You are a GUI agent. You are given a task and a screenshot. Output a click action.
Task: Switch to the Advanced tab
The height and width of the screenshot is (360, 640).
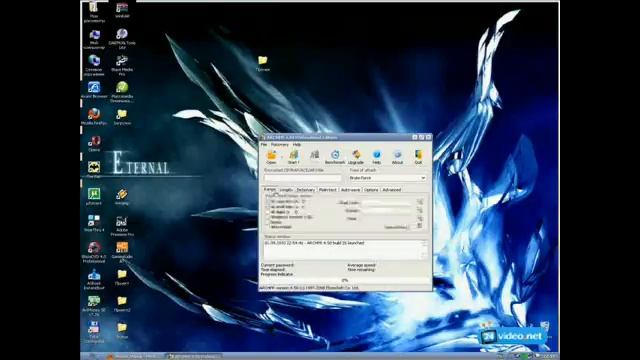tap(391, 190)
